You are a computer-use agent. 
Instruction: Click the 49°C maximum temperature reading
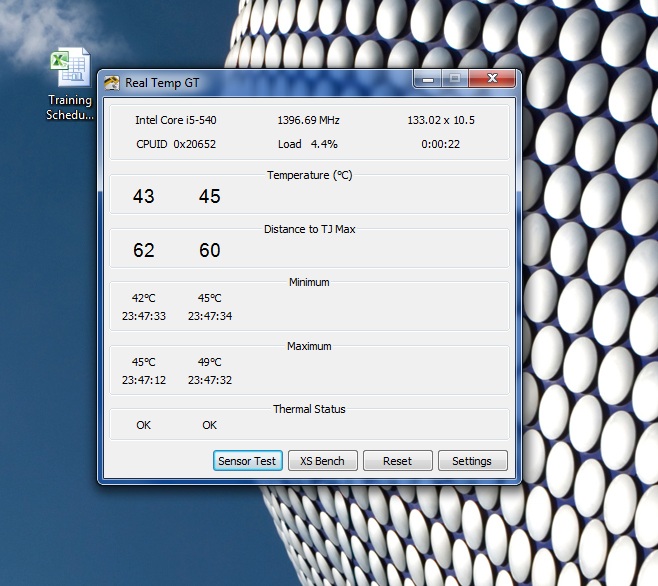coord(209,362)
